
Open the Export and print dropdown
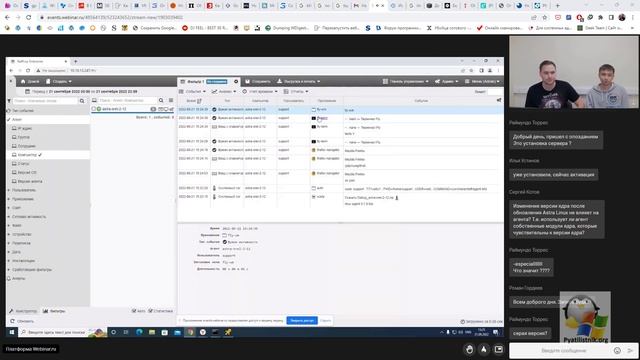coord(298,81)
